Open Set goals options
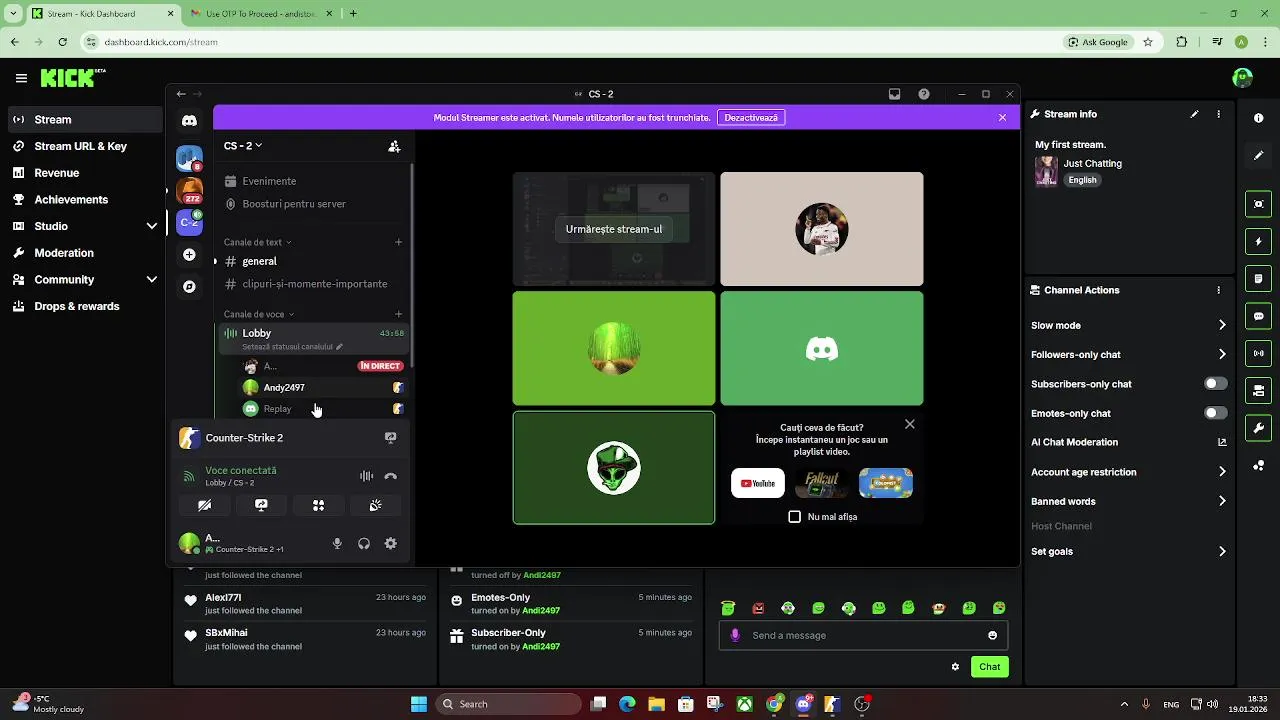Viewport: 1280px width, 720px height. (x=1129, y=551)
